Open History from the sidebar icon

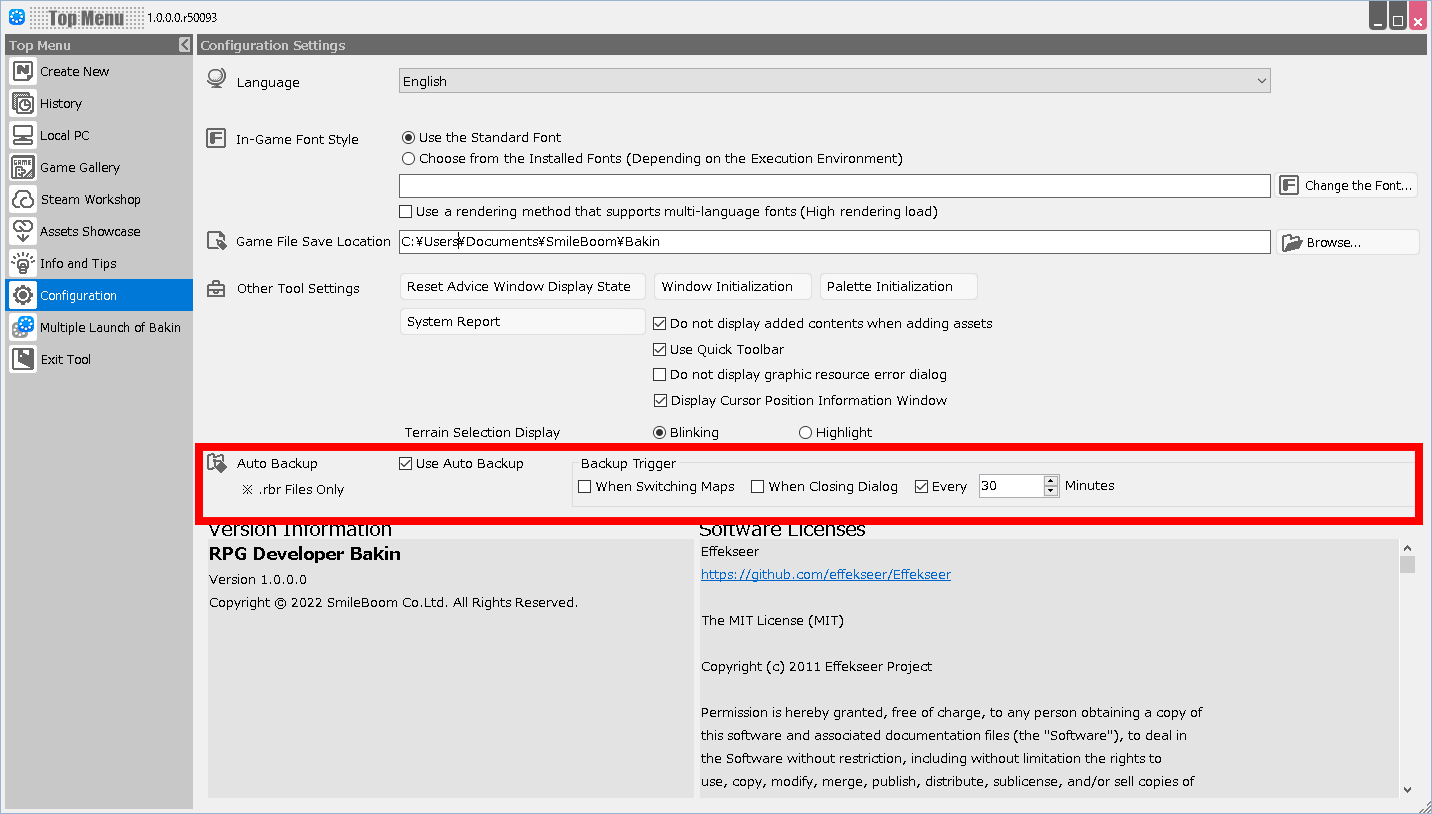[x=23, y=103]
